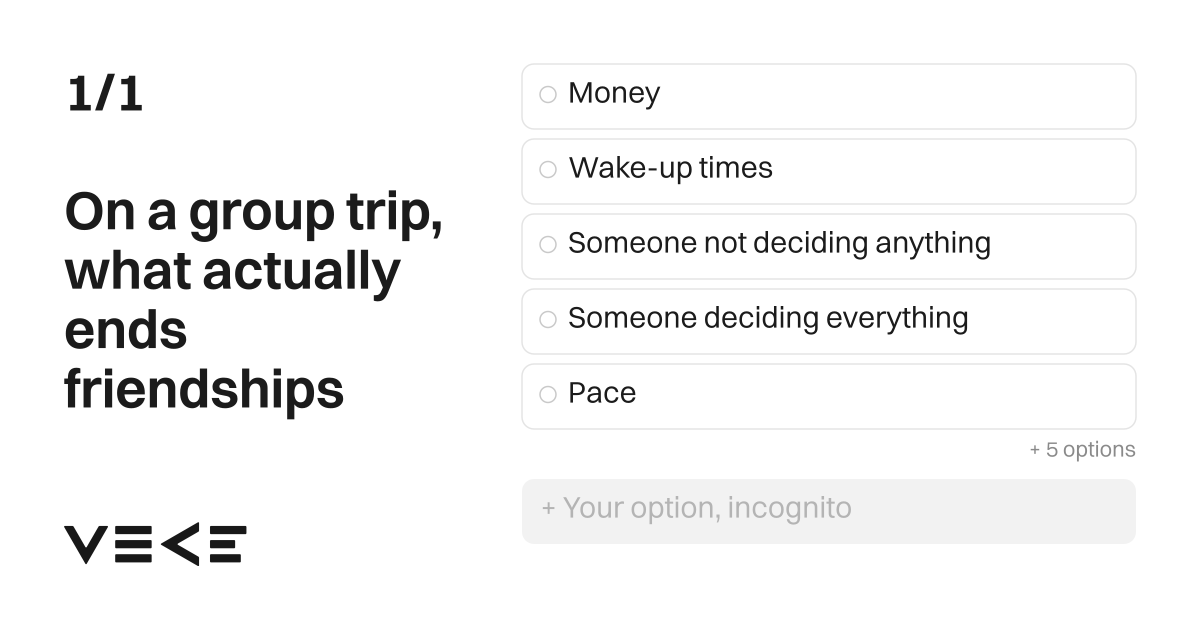Viewport: 1200px width, 630px height.
Task: Choose the Wake-up times radio circle
Action: 548,170
